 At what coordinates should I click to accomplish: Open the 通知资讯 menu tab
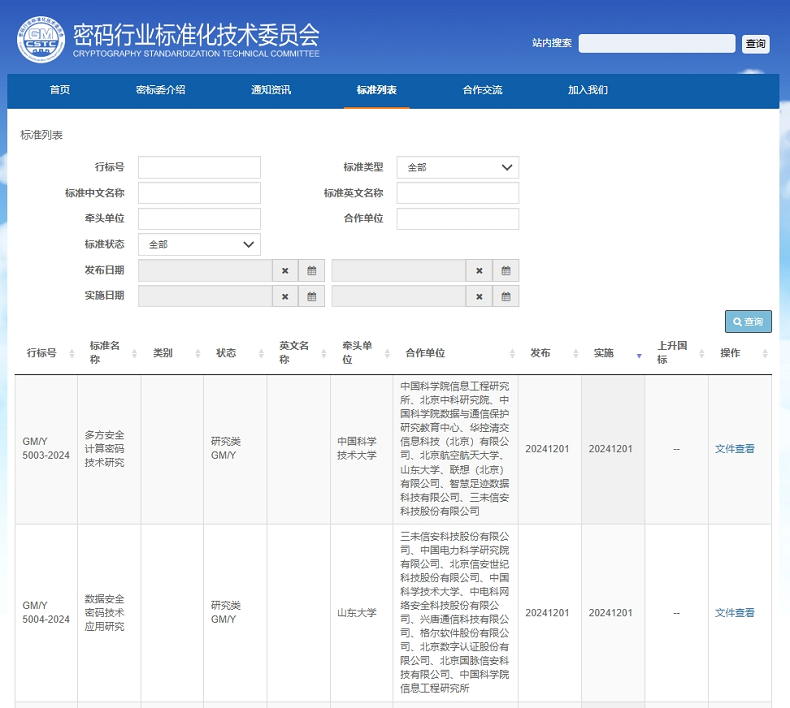[x=271, y=90]
